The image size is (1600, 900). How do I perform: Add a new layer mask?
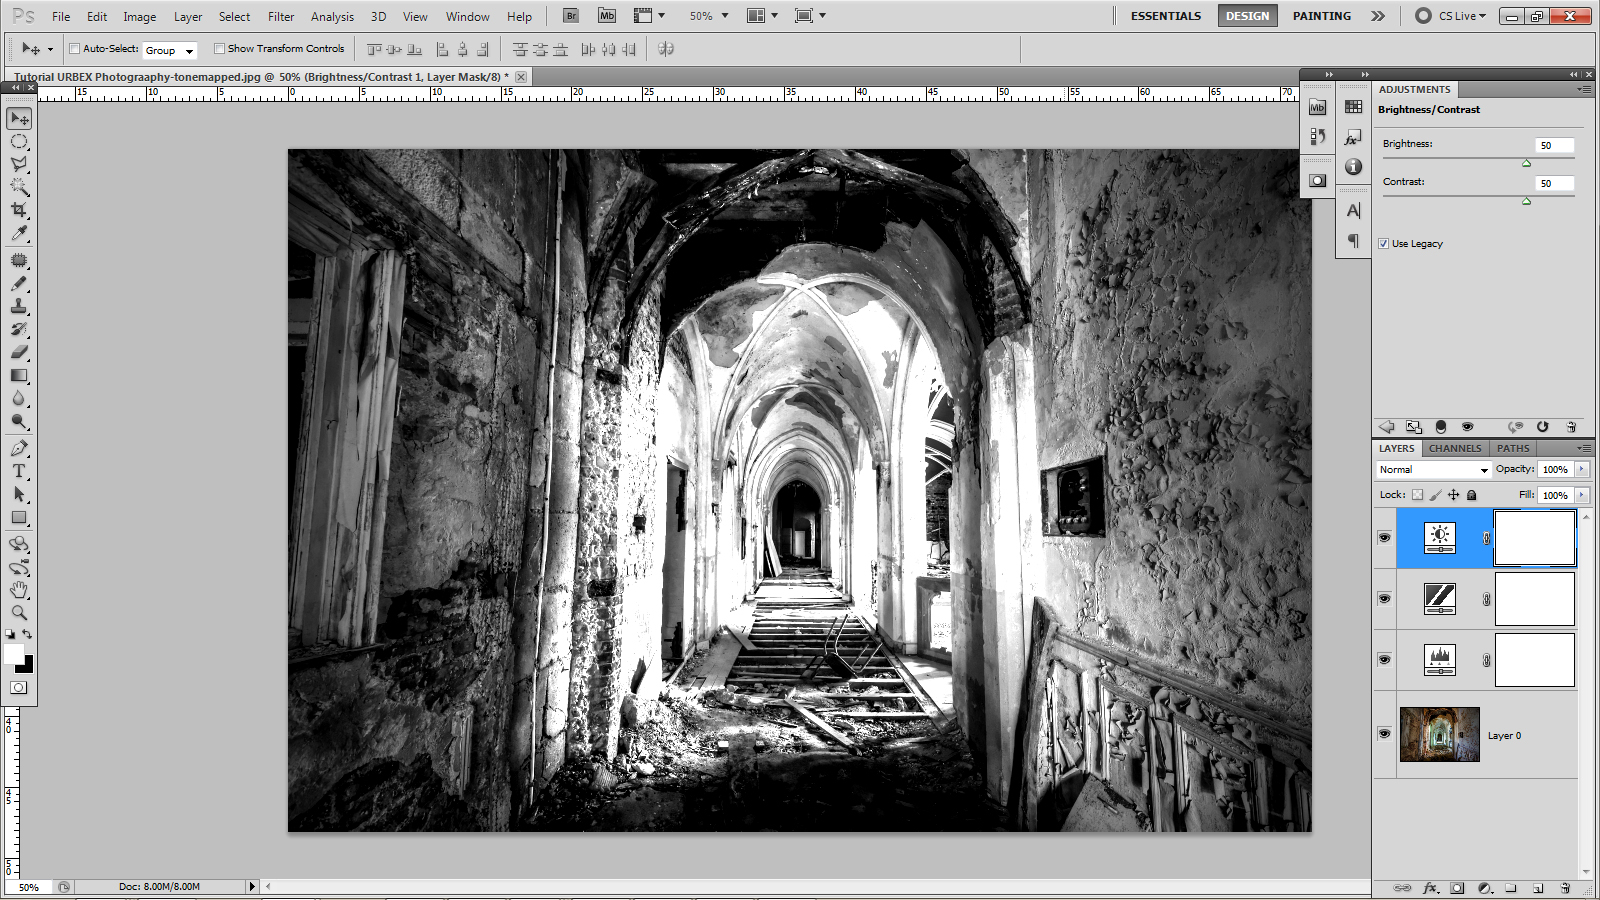pyautogui.click(x=1456, y=887)
